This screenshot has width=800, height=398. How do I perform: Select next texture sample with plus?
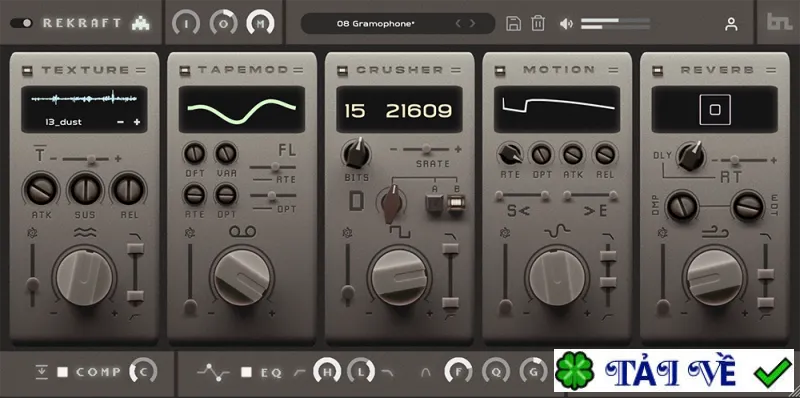[137, 122]
